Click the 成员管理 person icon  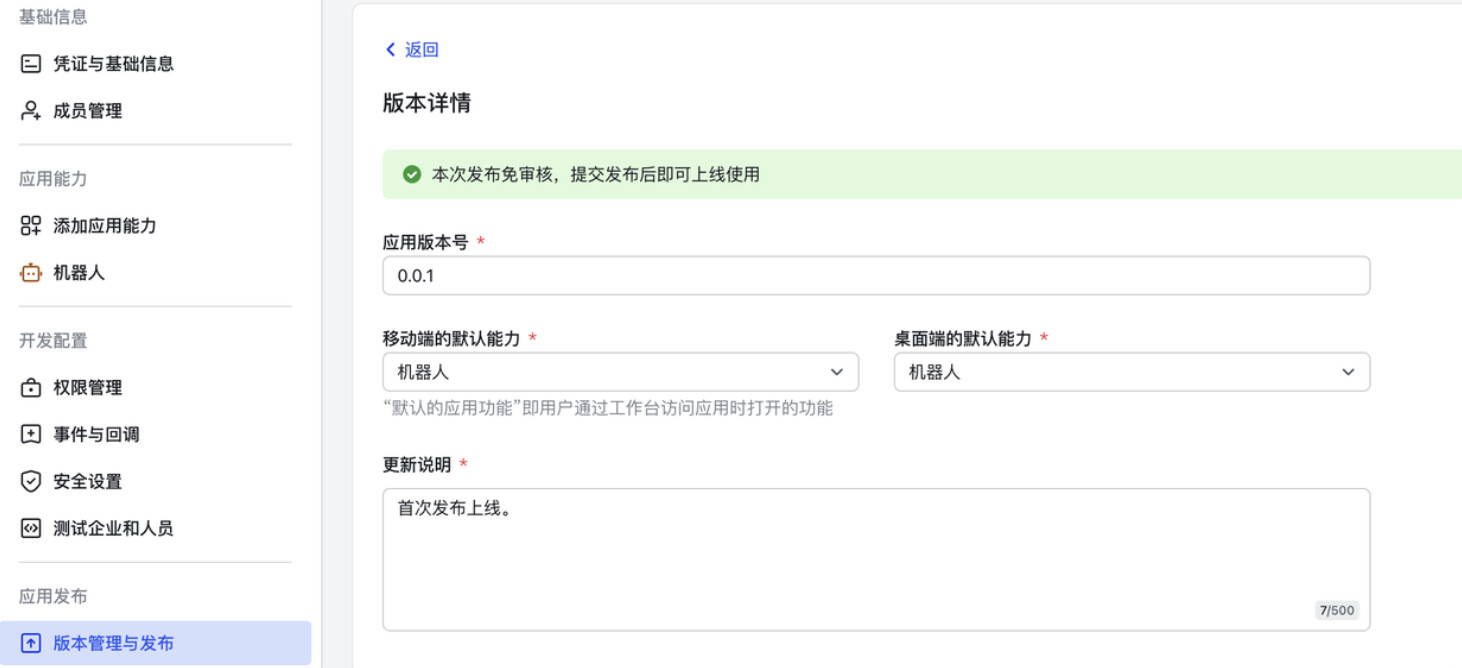(31, 111)
